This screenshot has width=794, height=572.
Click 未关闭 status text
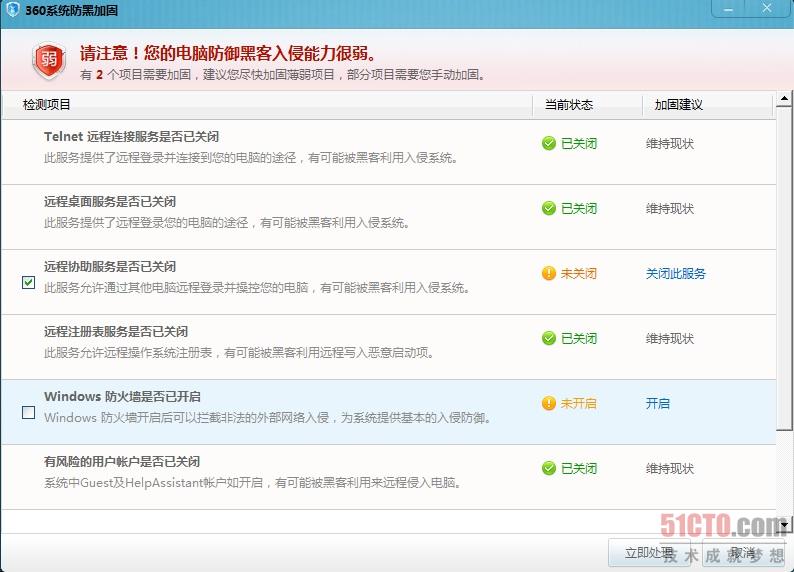coord(579,274)
